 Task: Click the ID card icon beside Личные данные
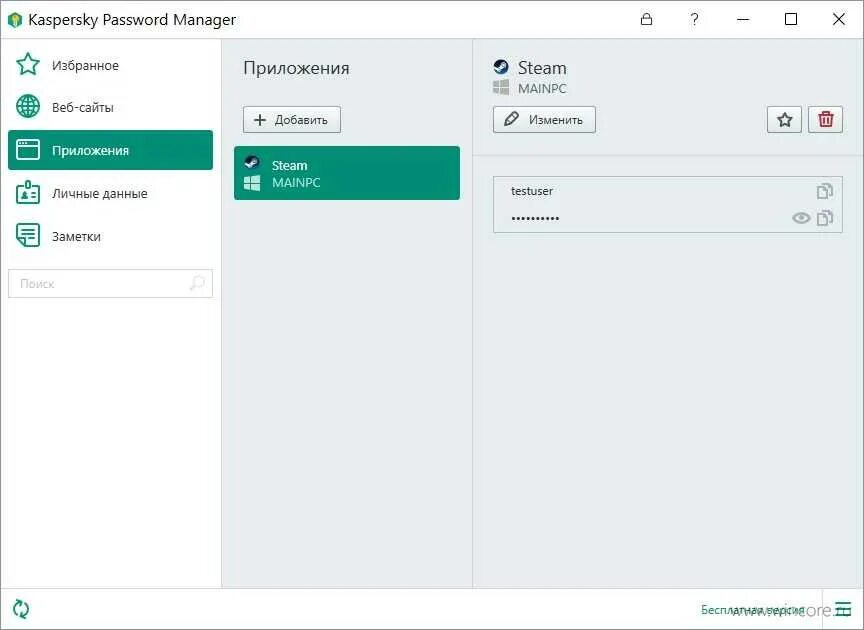pyautogui.click(x=28, y=193)
